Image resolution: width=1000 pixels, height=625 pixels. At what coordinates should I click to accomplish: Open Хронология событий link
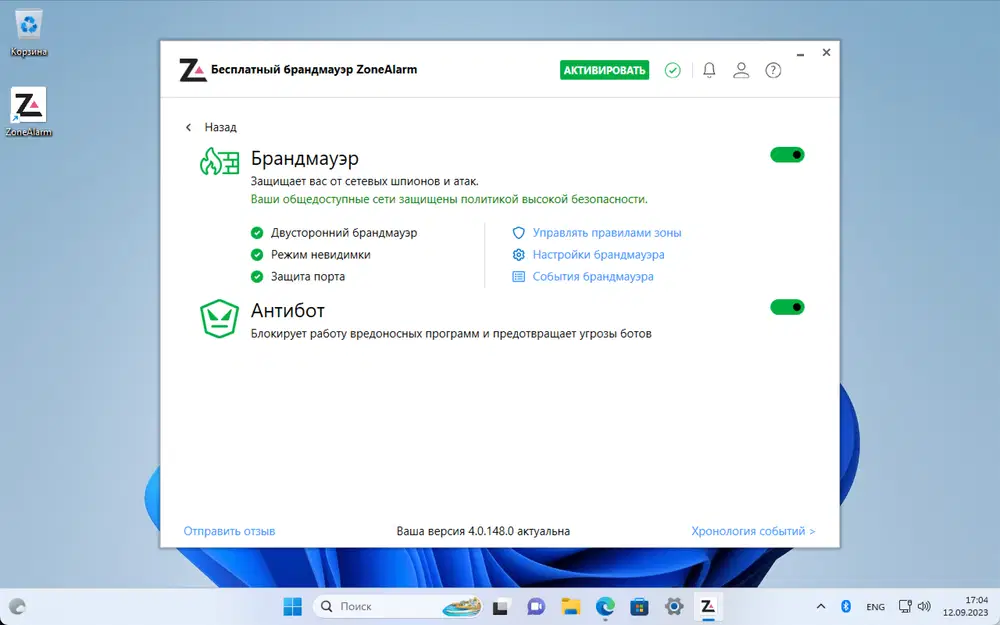click(x=753, y=531)
